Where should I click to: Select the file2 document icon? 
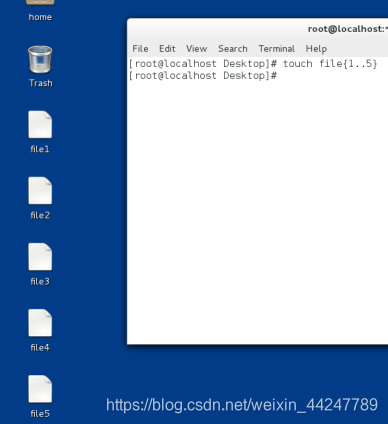(x=40, y=191)
